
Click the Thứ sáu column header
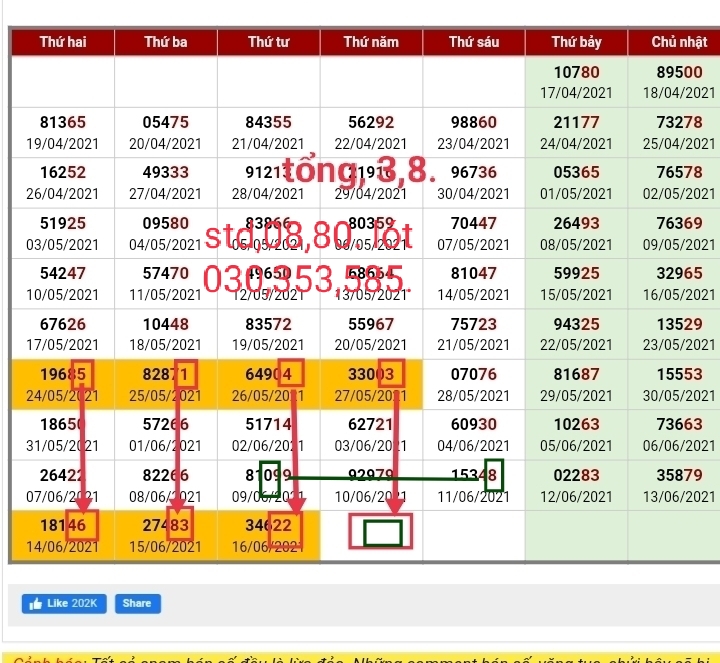point(474,42)
